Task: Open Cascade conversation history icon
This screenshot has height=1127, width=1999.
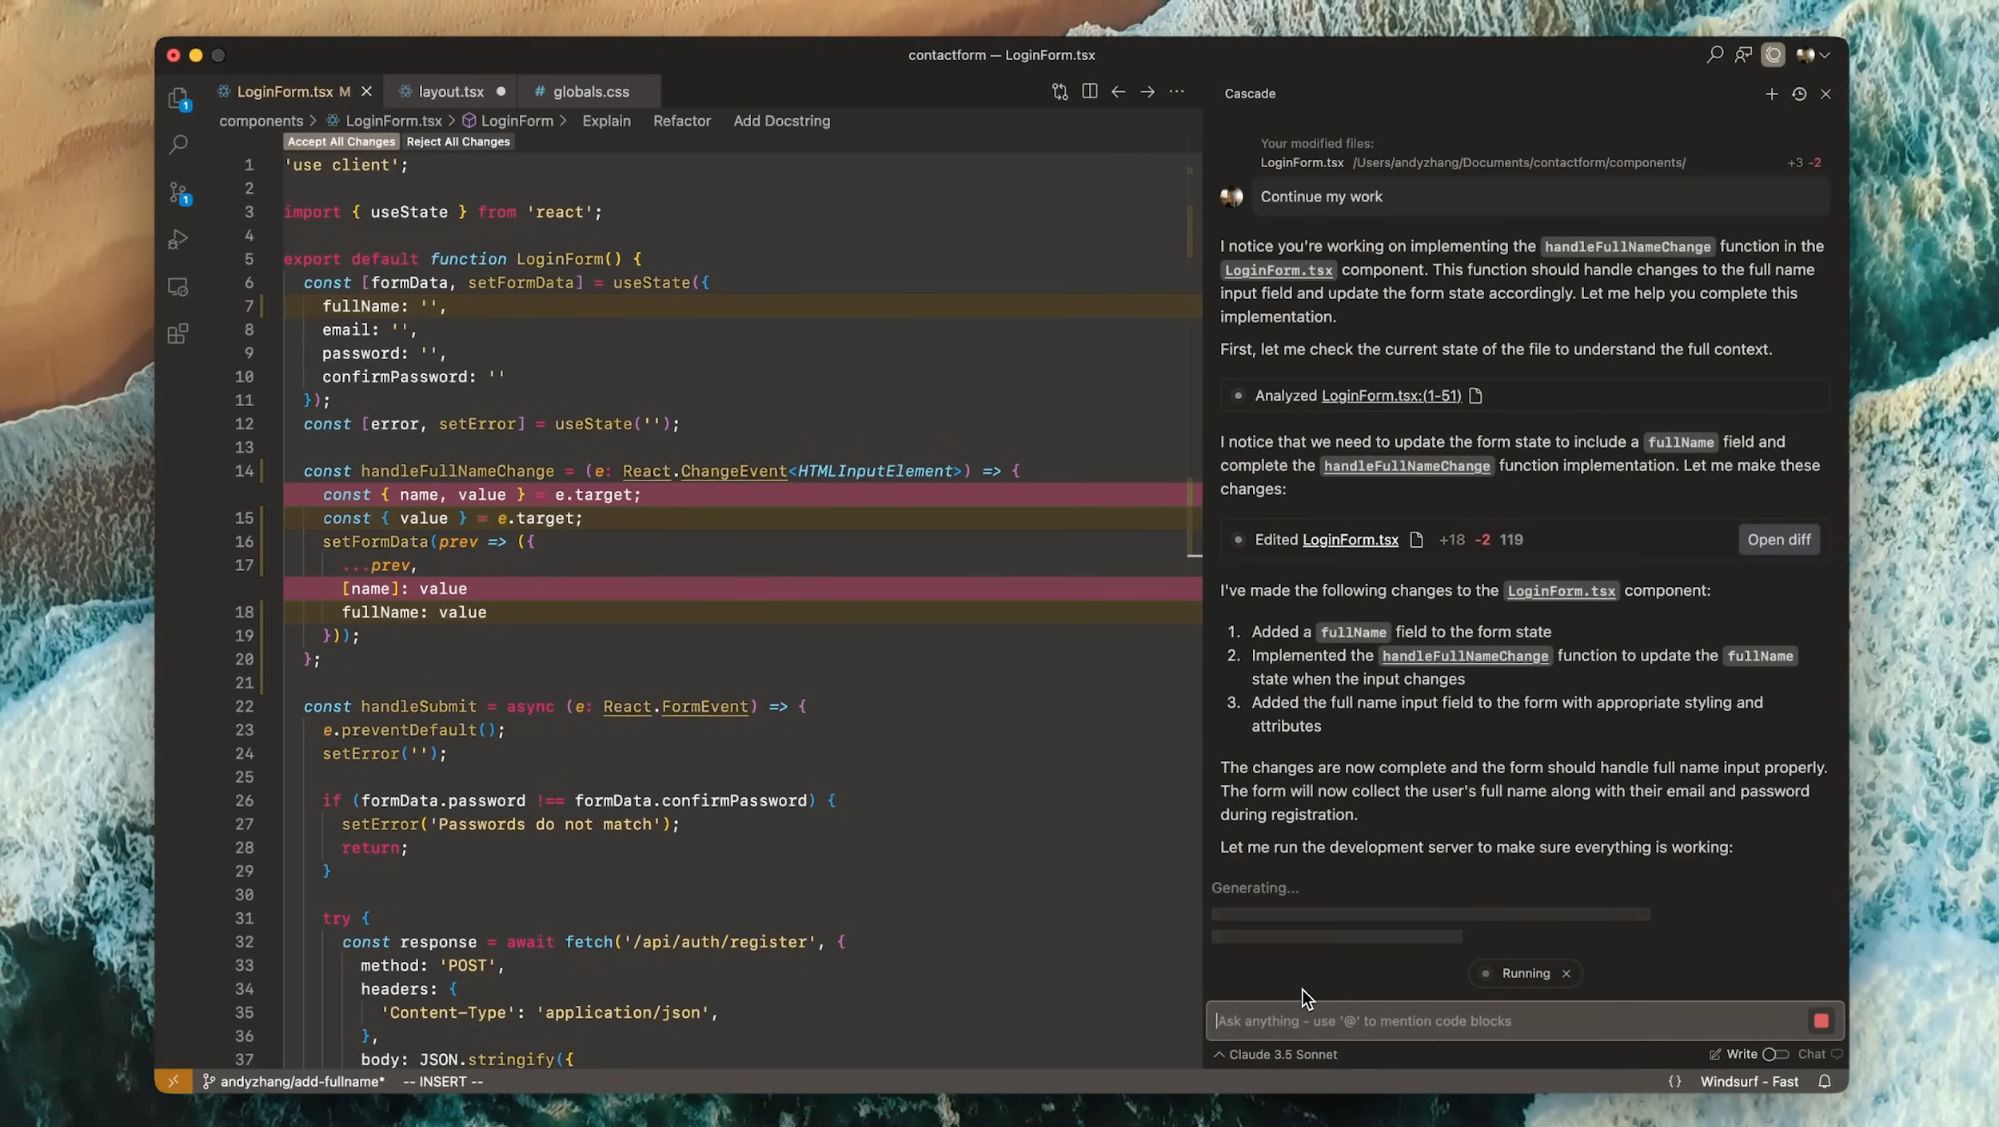Action: click(1799, 94)
